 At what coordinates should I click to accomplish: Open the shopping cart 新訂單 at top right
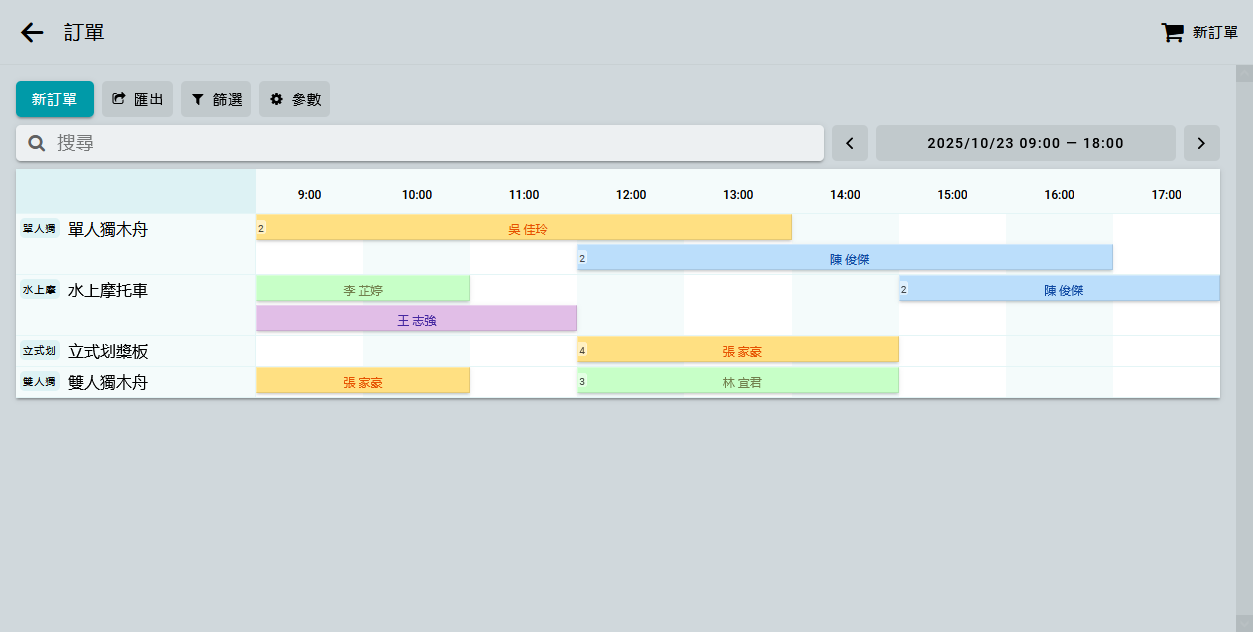click(x=1199, y=32)
